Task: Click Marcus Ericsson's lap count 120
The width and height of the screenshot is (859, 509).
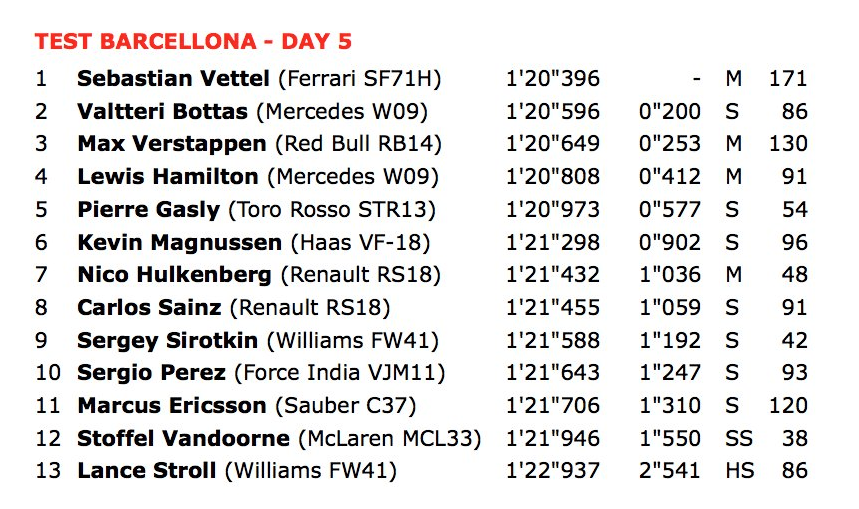Action: [x=788, y=405]
